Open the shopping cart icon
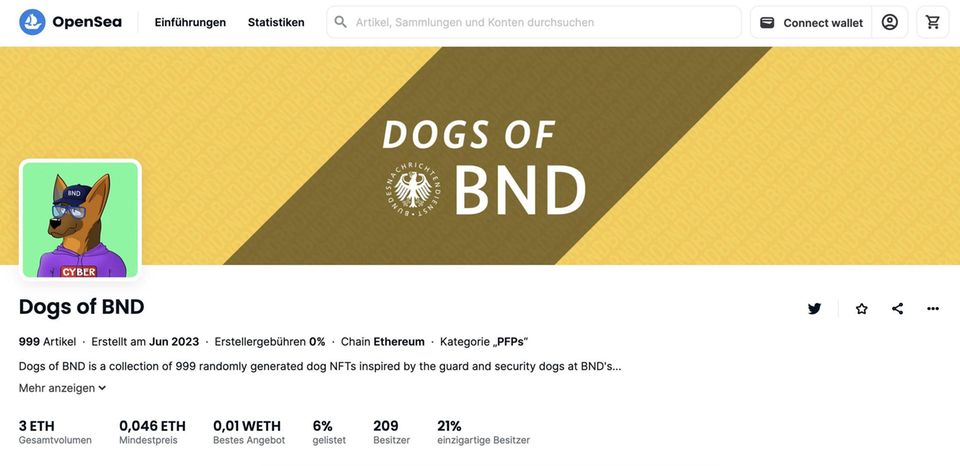960x466 pixels. point(932,23)
